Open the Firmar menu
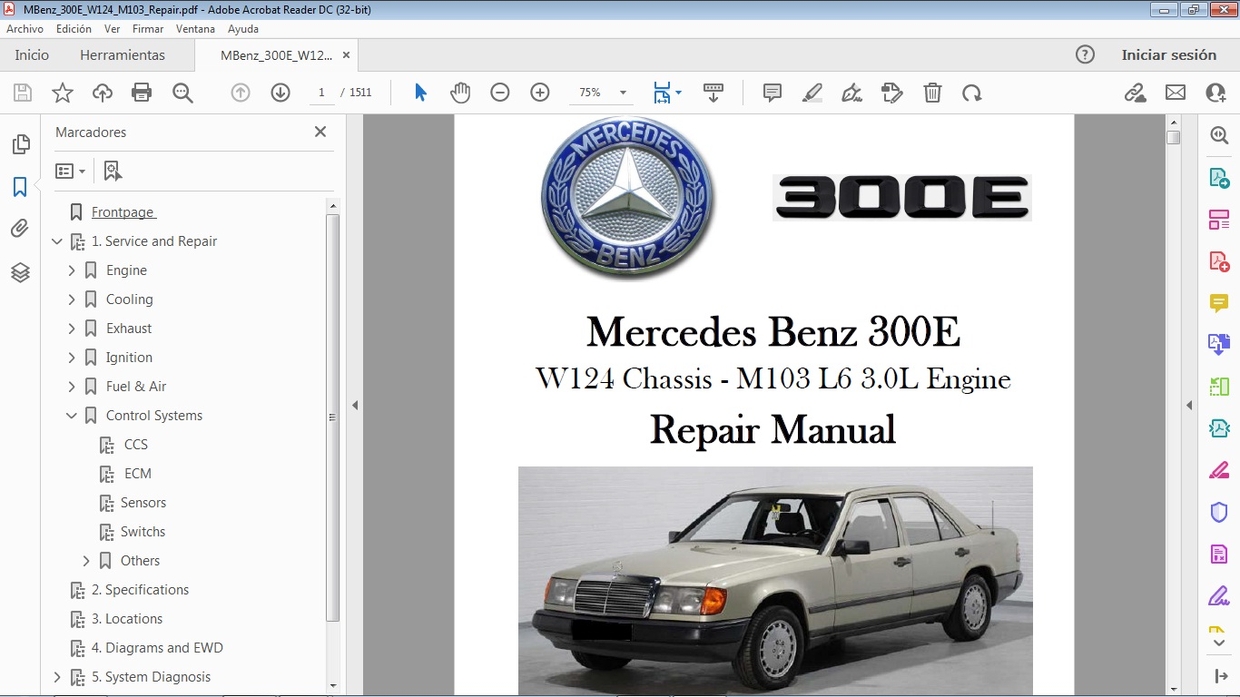Viewport: 1240px width, 697px height. 148,29
